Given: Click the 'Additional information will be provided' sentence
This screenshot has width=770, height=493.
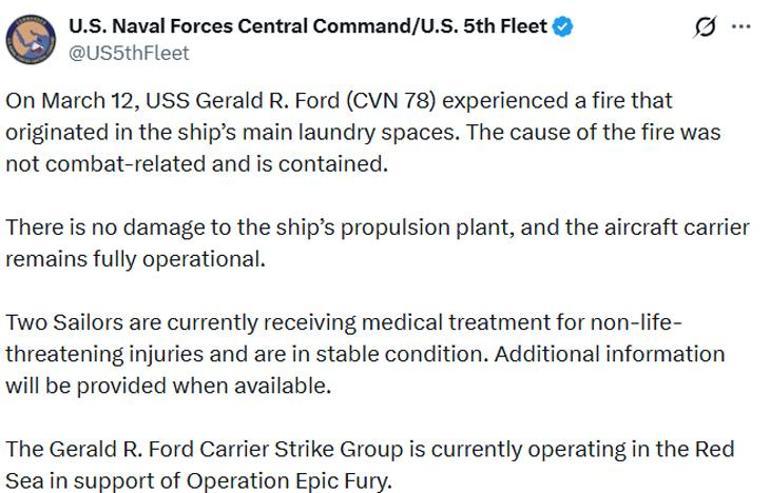Looking at the screenshot, I should 611,355.
